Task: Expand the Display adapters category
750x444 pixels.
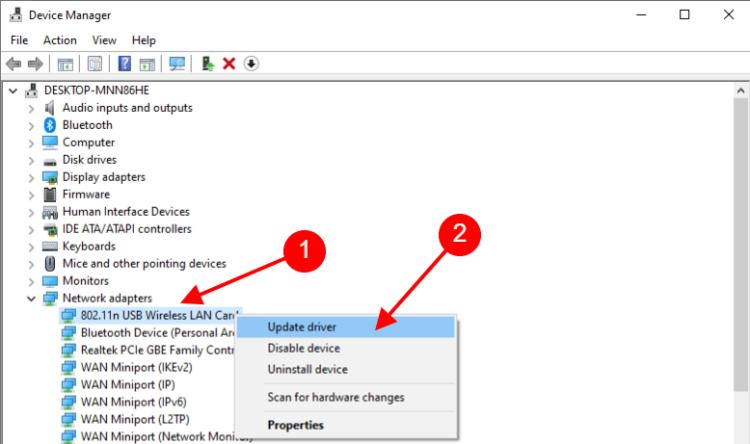Action: point(32,178)
